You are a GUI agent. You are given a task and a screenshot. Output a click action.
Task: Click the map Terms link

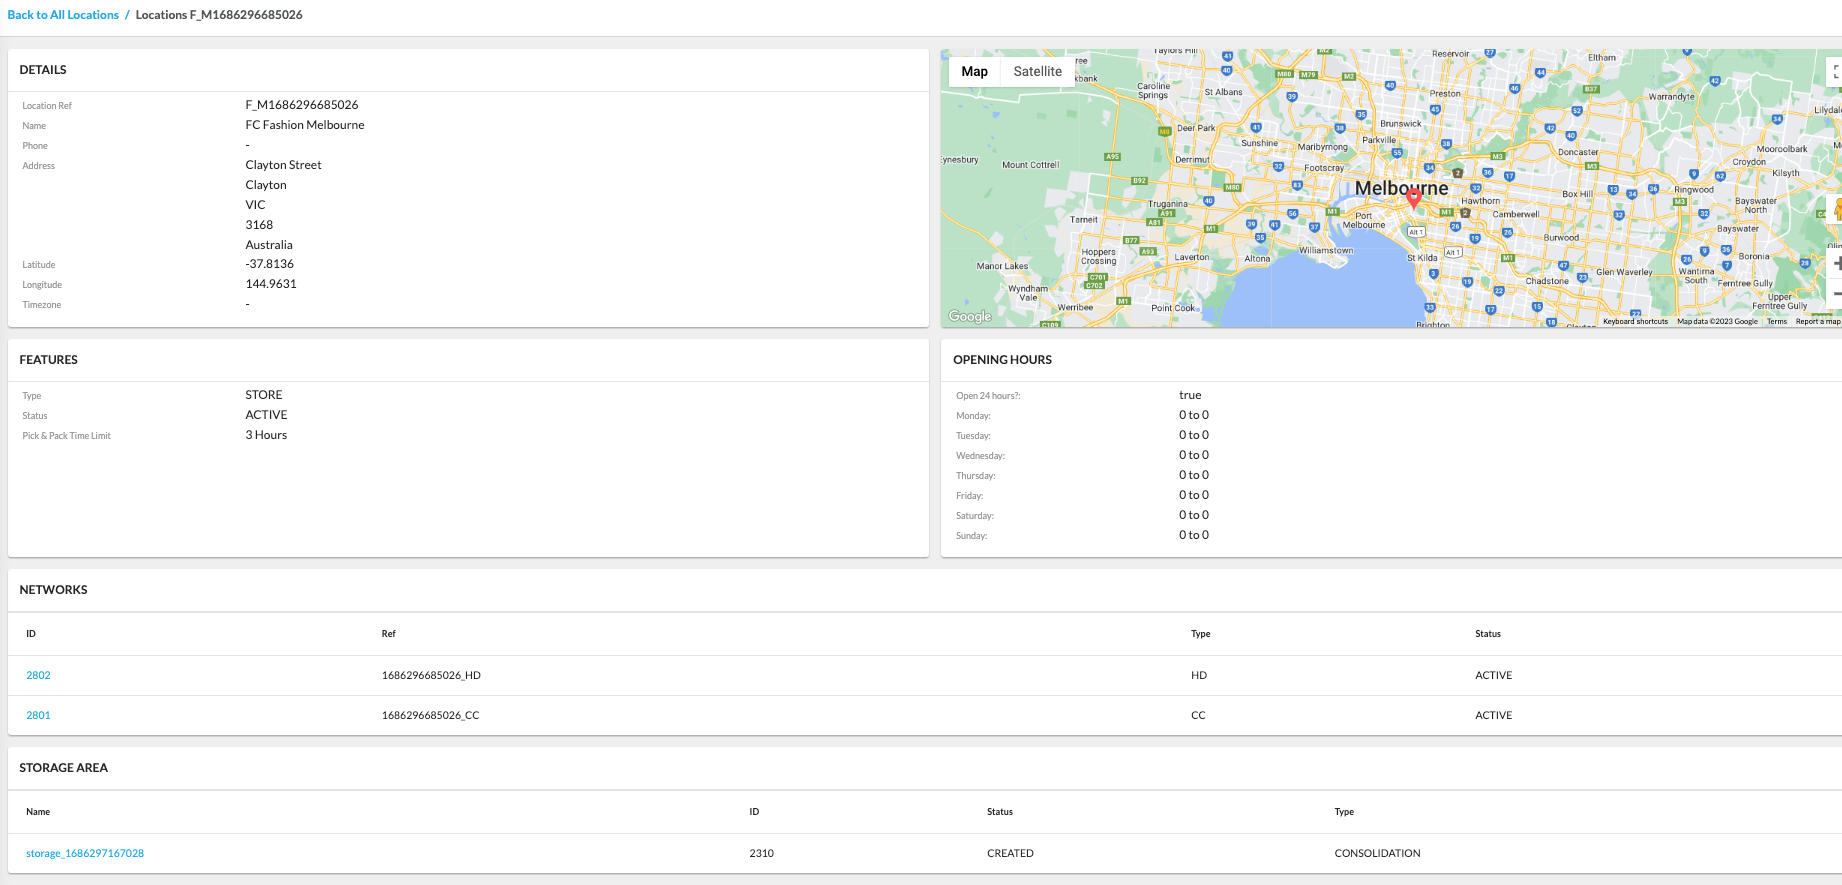[1776, 321]
